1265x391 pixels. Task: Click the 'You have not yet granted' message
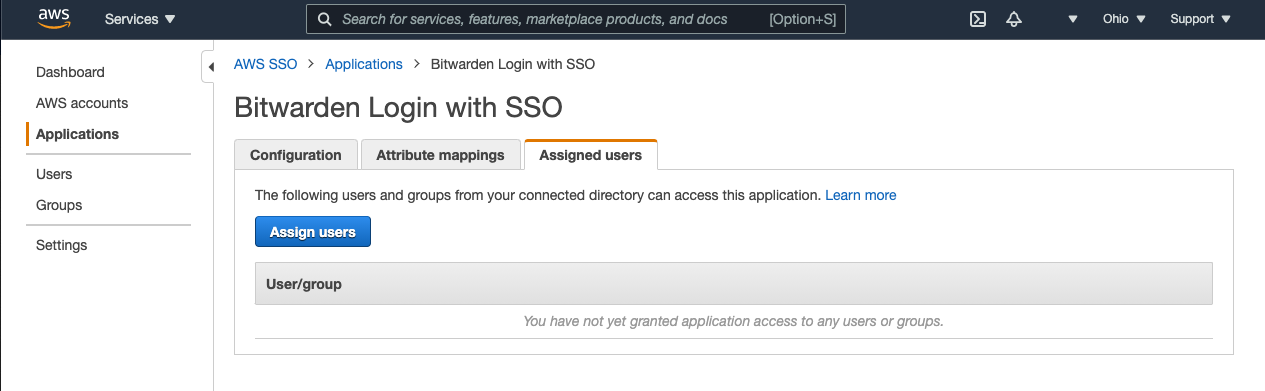[x=733, y=321]
